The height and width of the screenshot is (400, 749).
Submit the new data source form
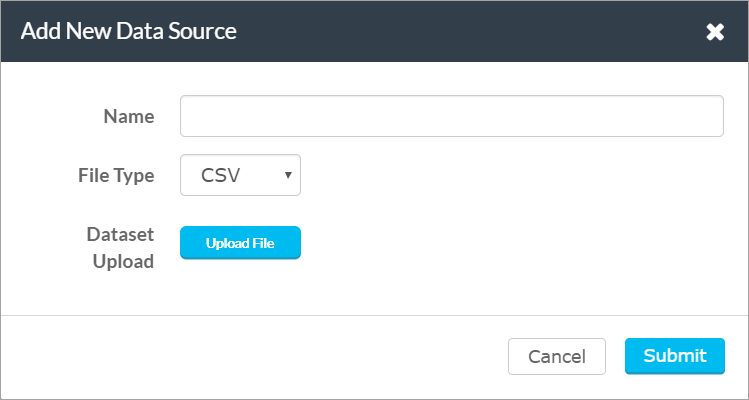pyautogui.click(x=674, y=356)
